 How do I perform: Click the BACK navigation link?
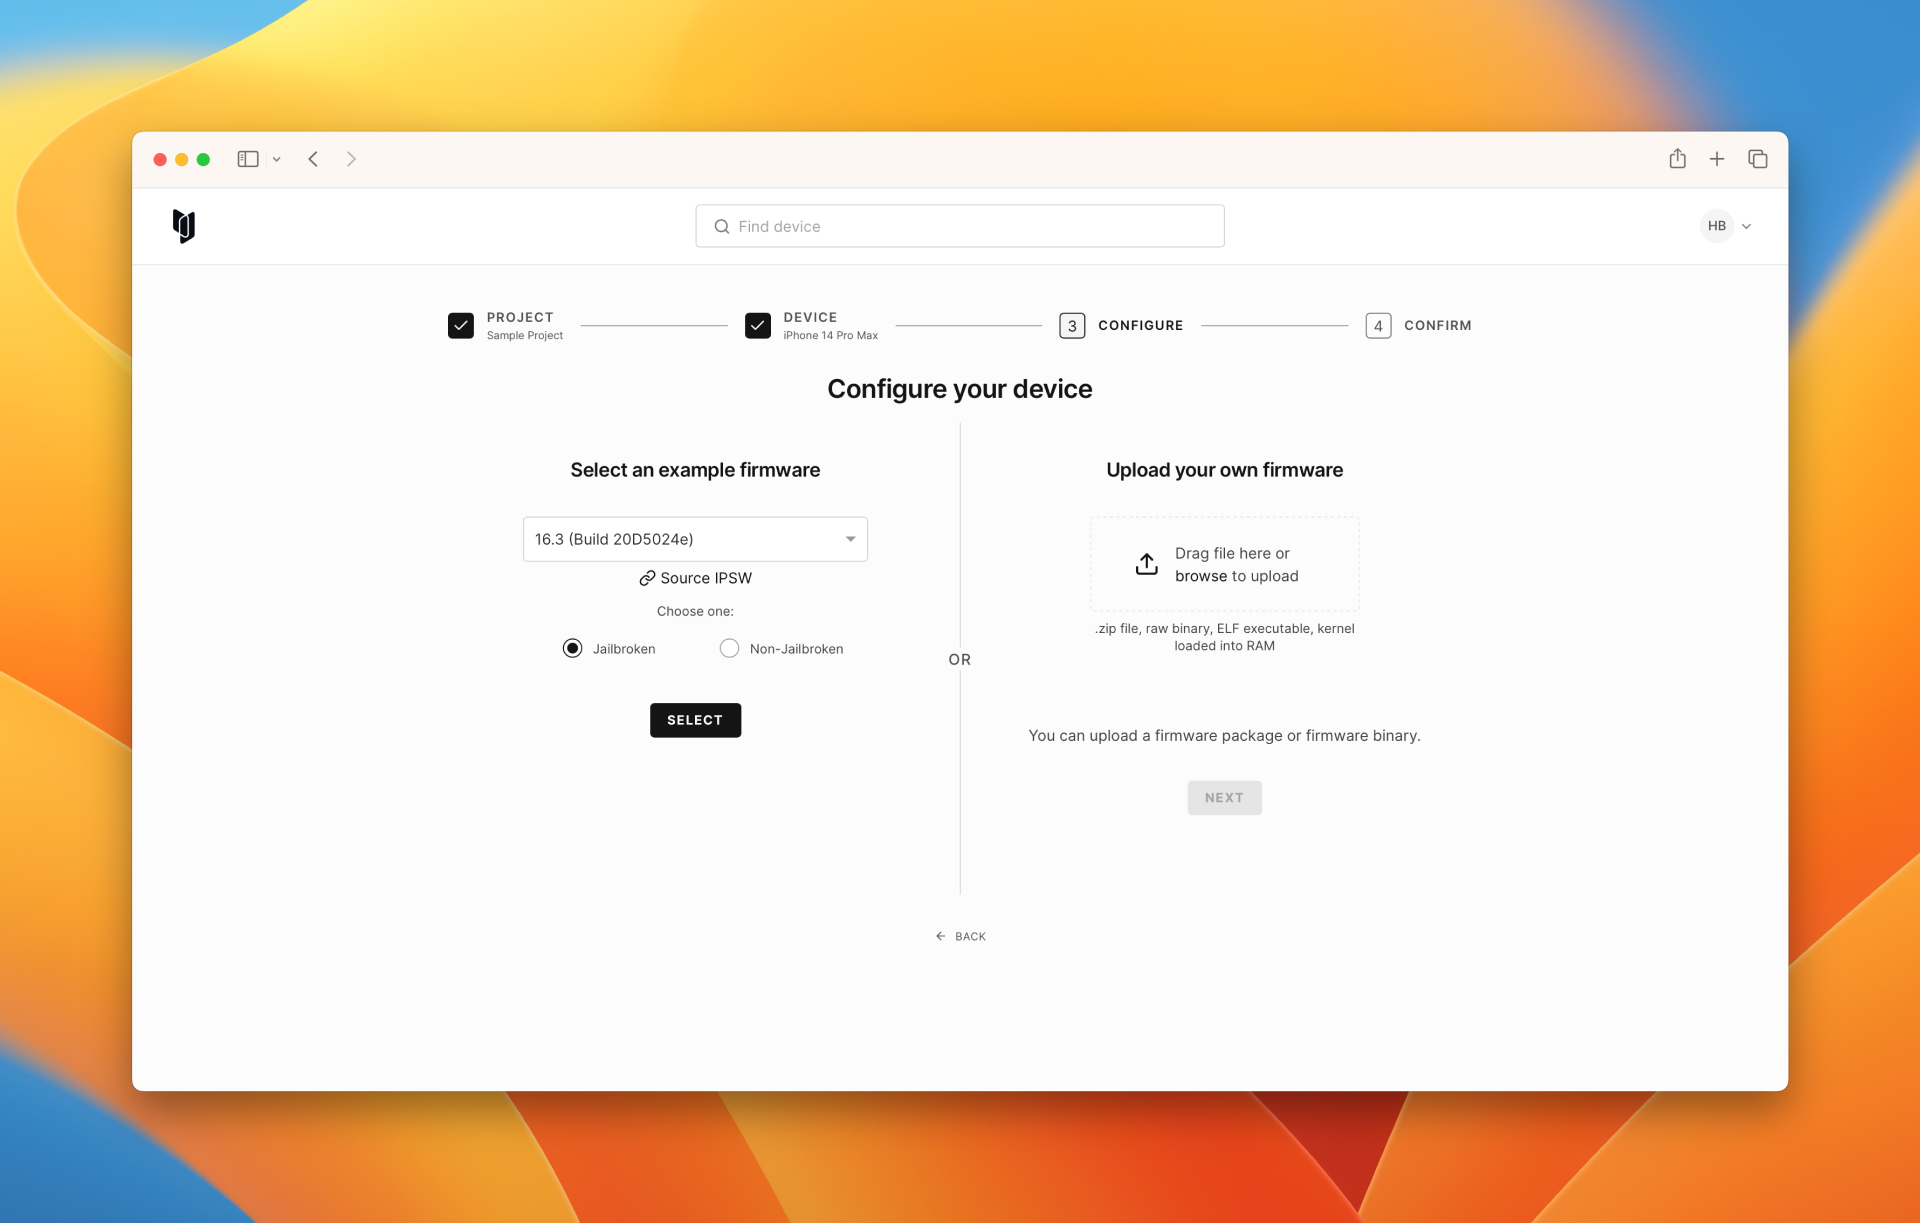pyautogui.click(x=960, y=936)
